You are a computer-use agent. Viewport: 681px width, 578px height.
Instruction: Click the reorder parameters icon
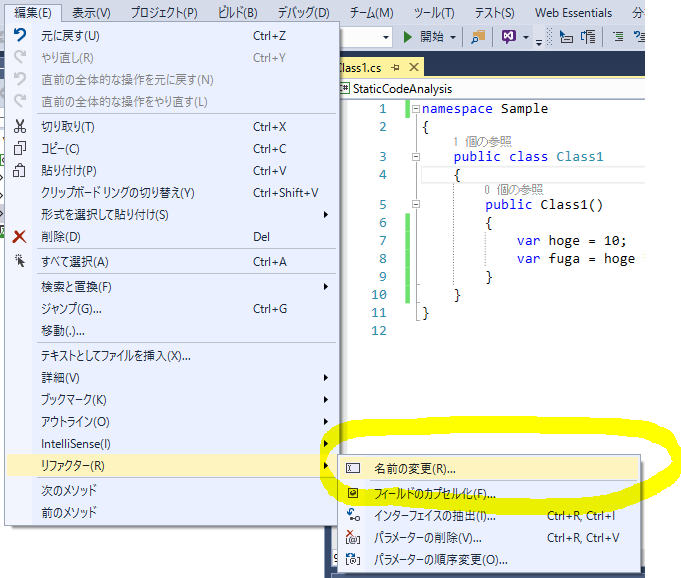353,559
